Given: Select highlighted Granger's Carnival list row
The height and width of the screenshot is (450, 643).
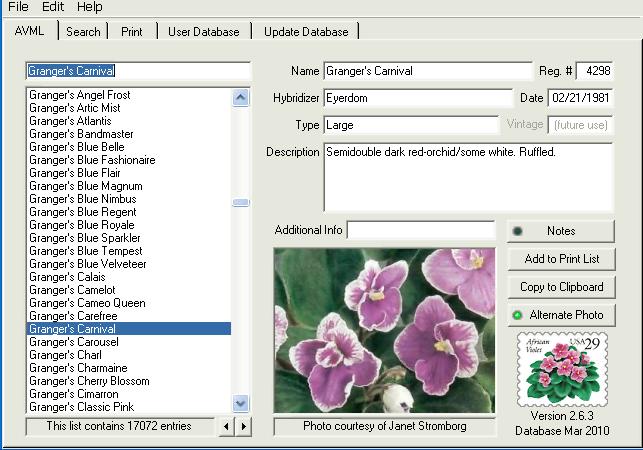Looking at the screenshot, I should (x=129, y=329).
